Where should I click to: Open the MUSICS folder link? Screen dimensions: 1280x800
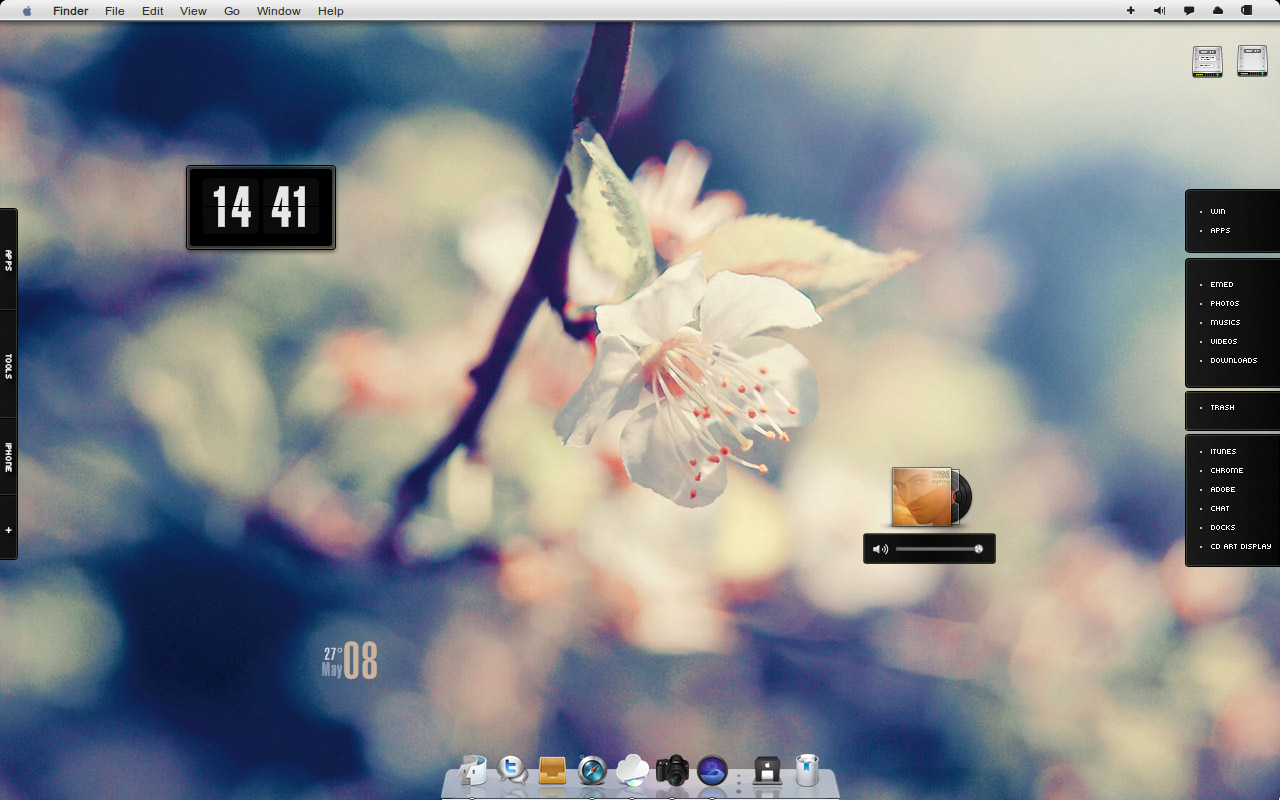tap(1225, 323)
